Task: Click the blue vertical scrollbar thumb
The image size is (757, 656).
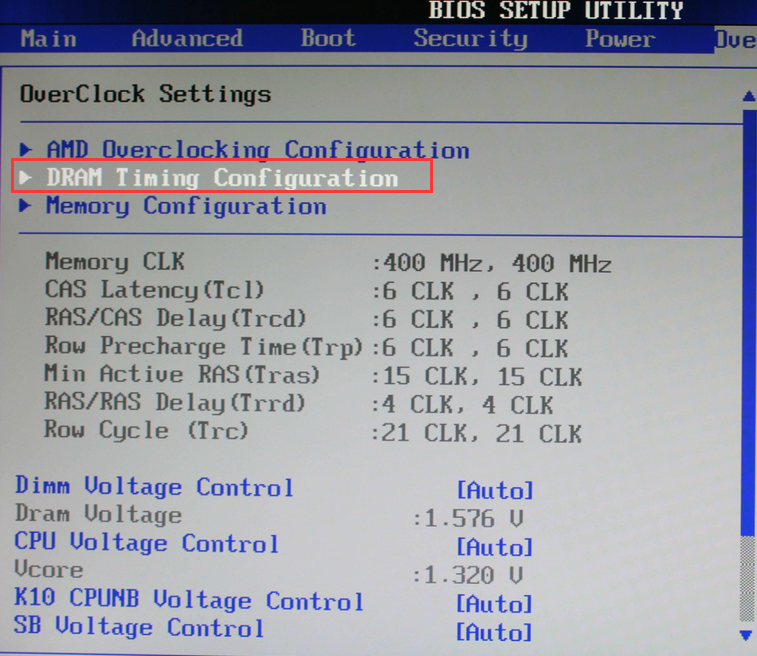Action: pyautogui.click(x=749, y=322)
